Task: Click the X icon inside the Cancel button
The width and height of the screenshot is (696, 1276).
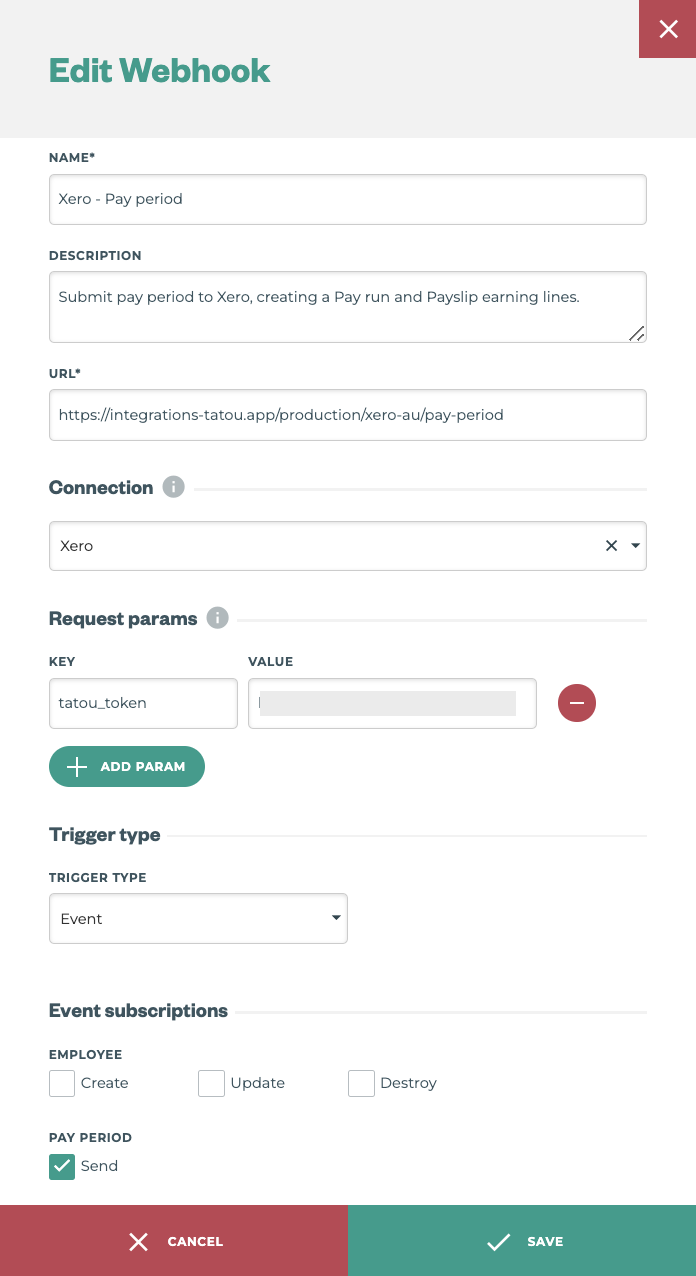Action: point(138,1242)
